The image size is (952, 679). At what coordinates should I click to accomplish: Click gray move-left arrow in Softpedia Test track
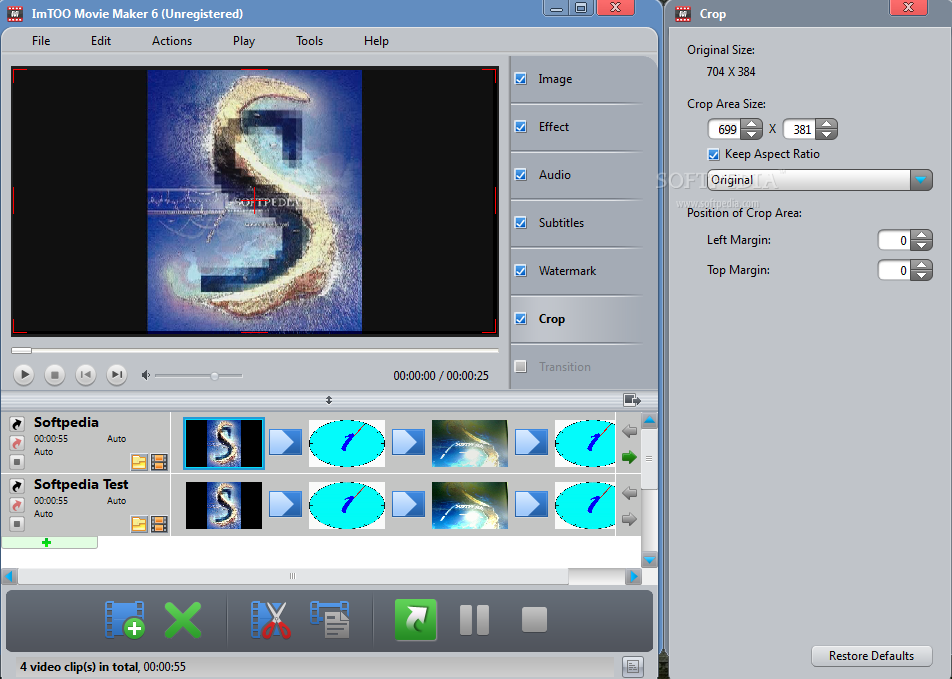(629, 493)
